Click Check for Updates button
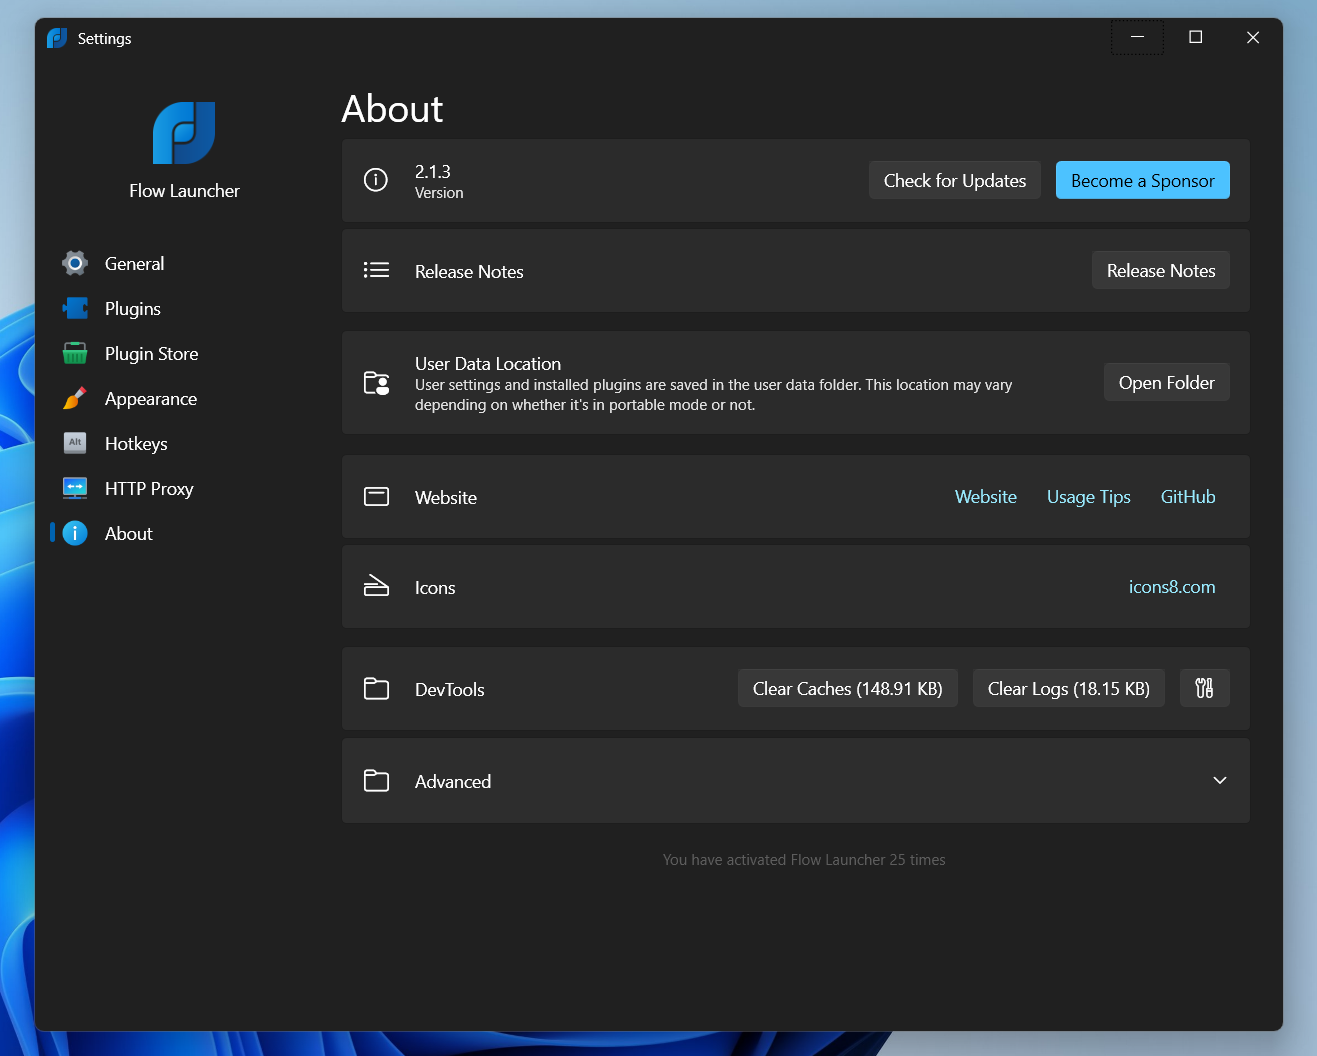1317x1056 pixels. pos(955,180)
